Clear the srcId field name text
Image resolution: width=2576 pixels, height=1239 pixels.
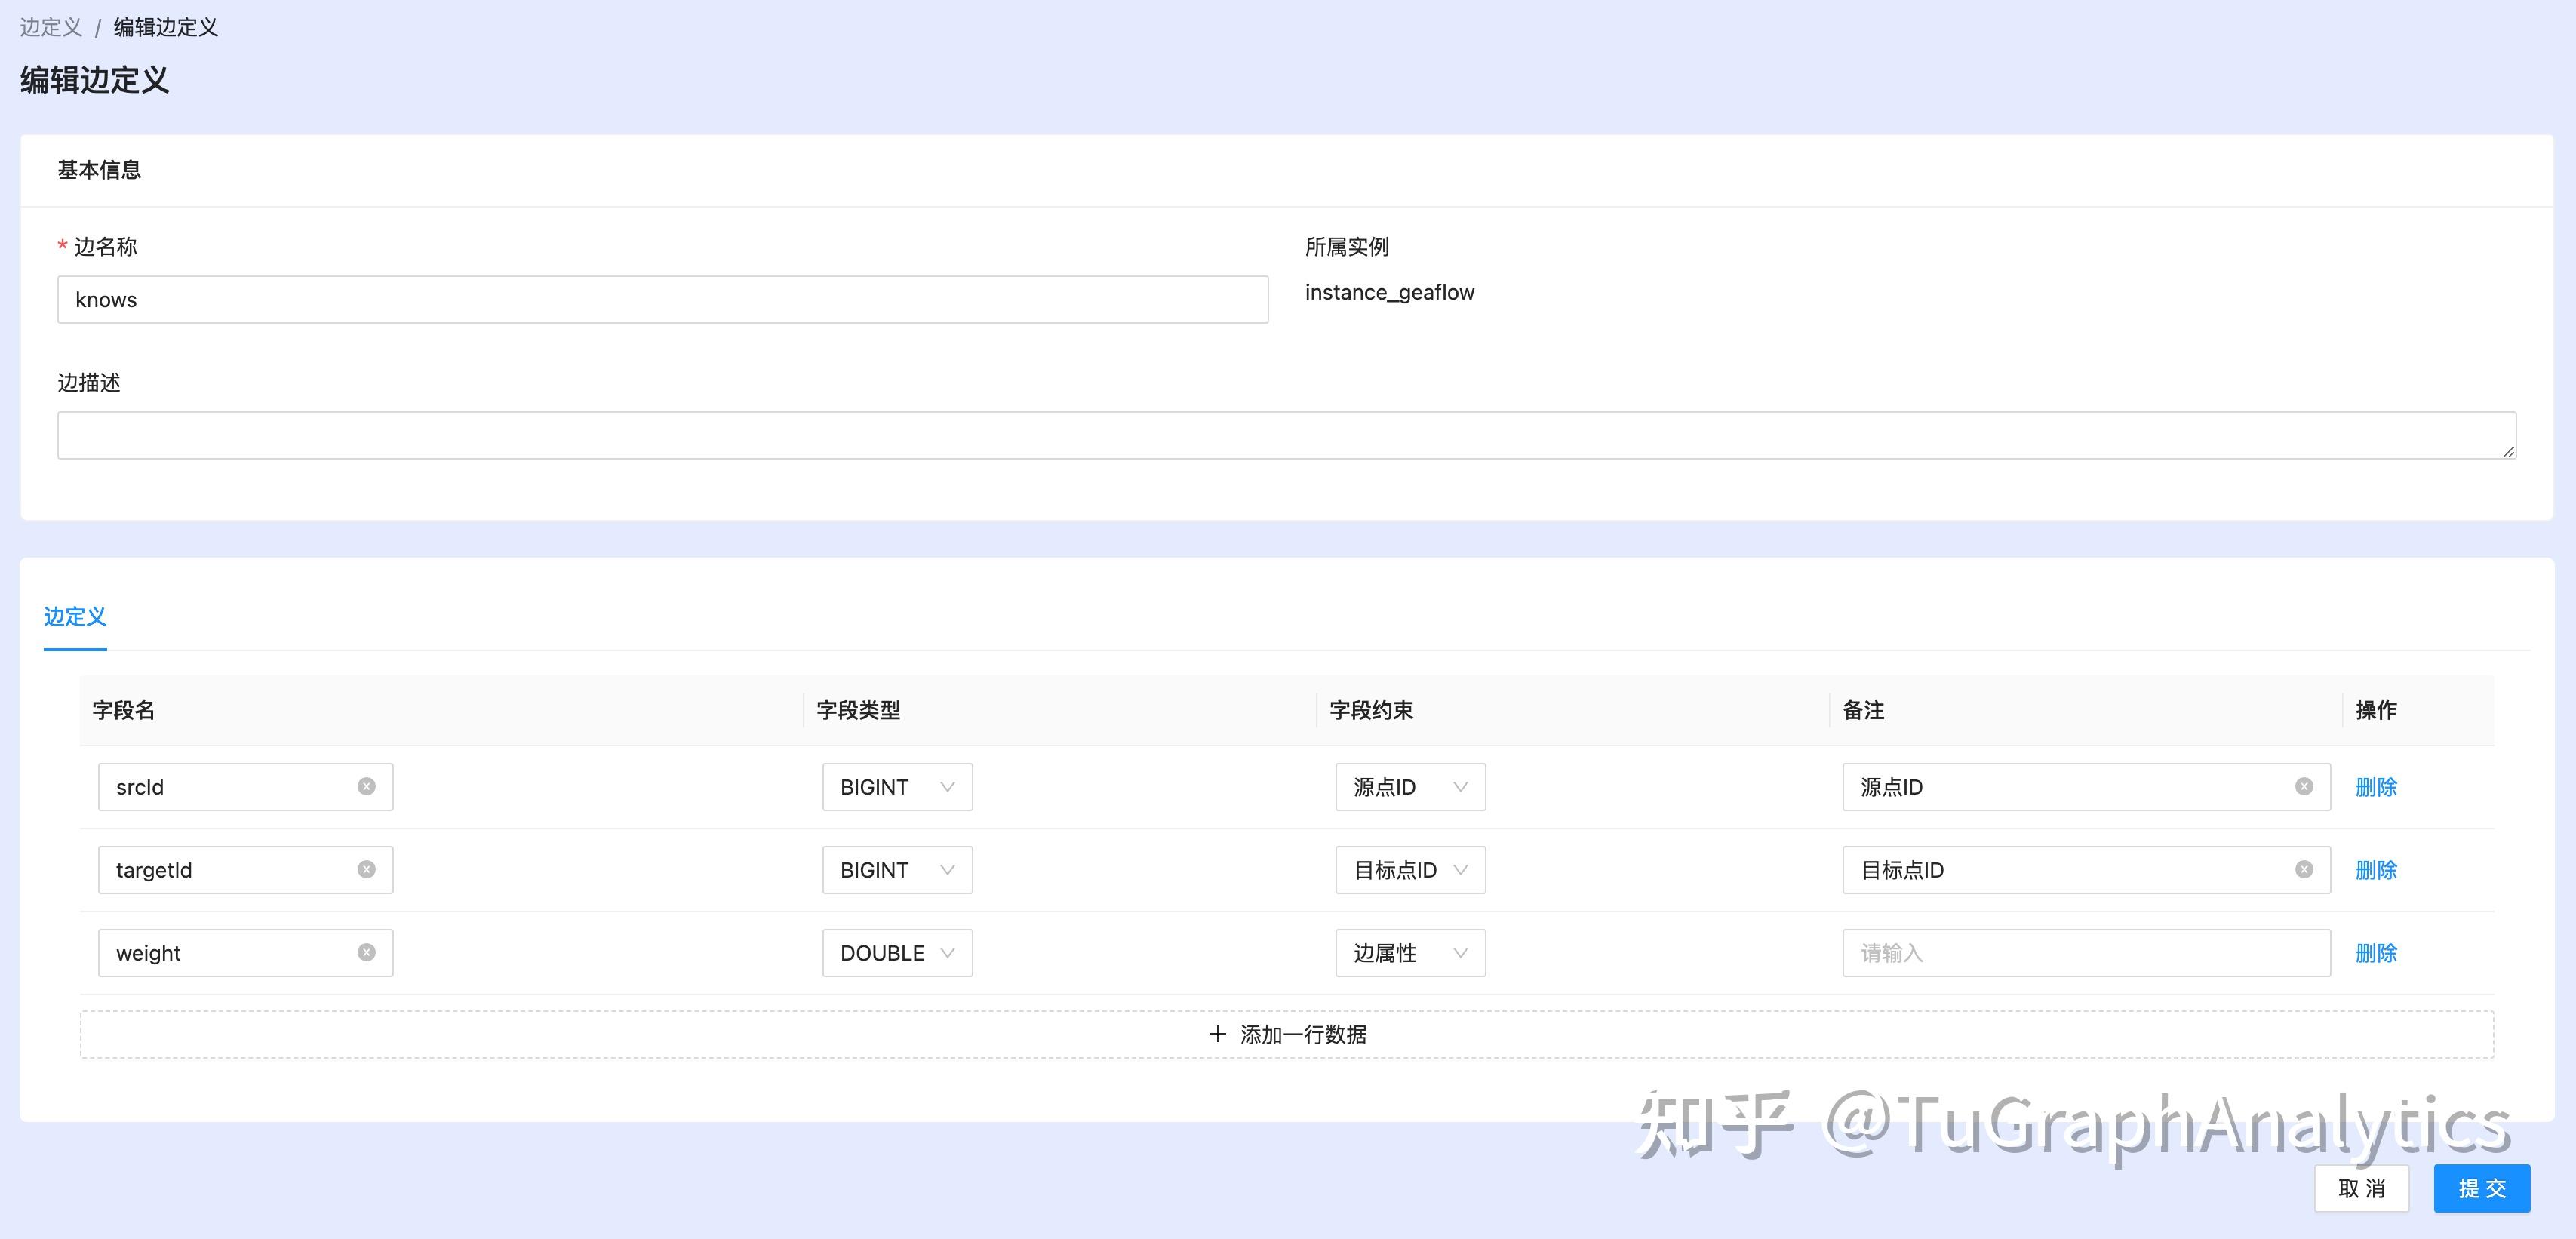click(367, 787)
